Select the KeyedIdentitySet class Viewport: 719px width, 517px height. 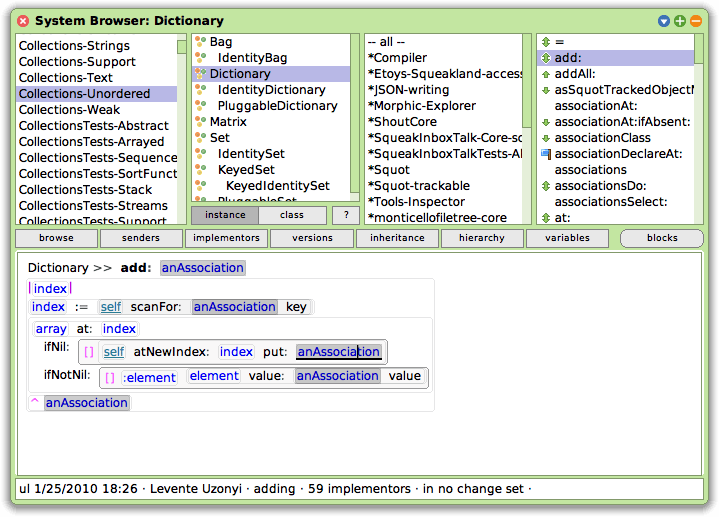point(277,186)
